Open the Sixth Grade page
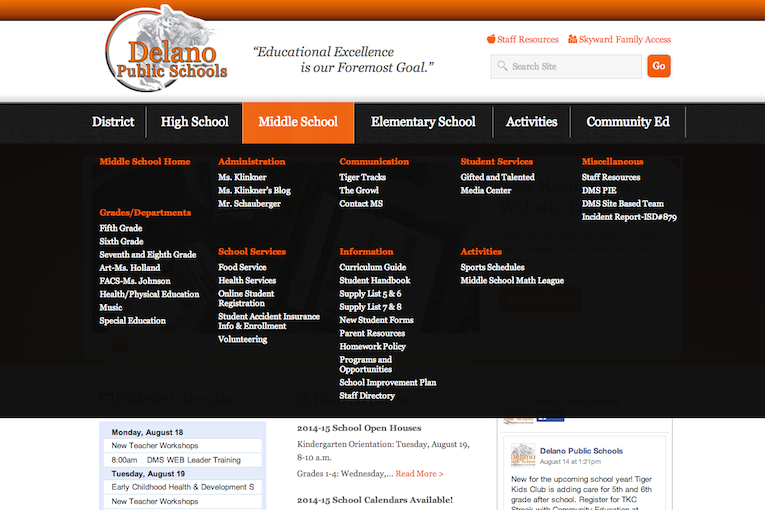The image size is (765, 510). [121, 241]
